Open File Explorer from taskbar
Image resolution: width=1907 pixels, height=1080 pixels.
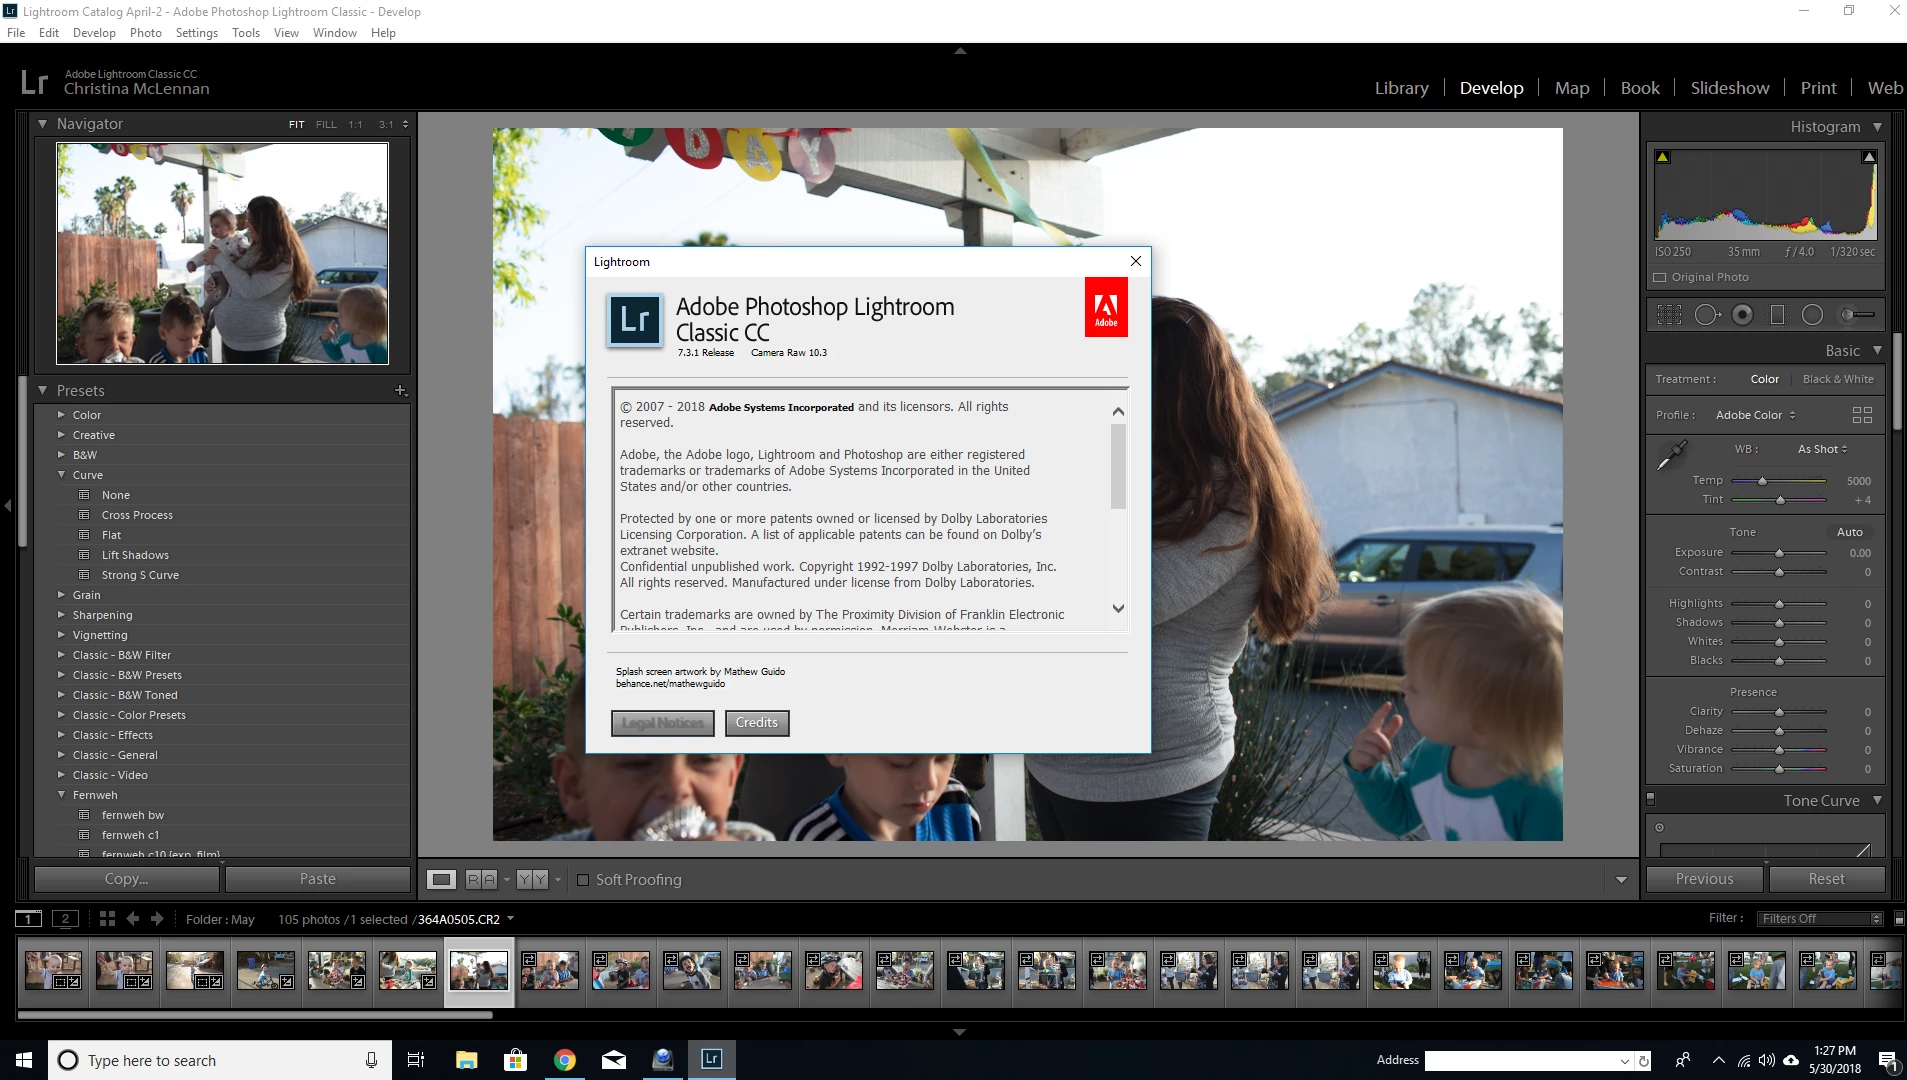[467, 1060]
